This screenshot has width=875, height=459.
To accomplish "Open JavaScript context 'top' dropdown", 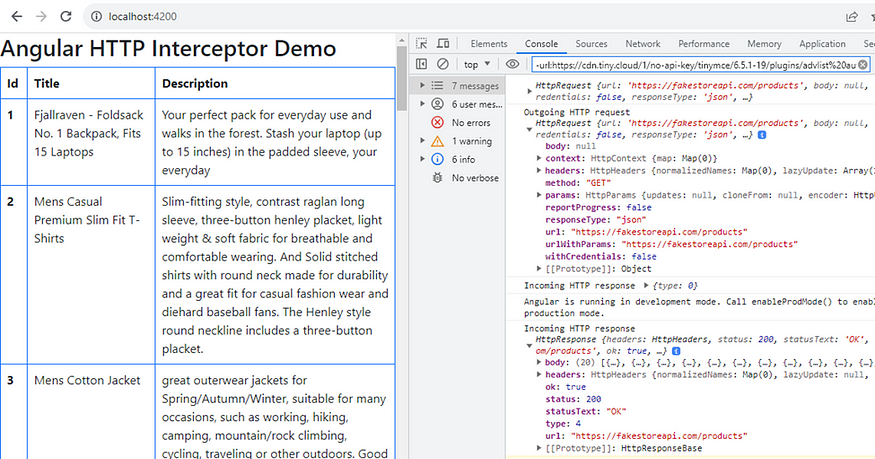I will [x=477, y=65].
